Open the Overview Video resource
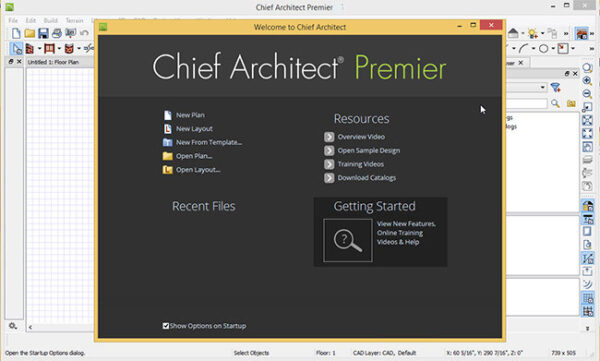The image size is (600, 361). pyautogui.click(x=361, y=137)
